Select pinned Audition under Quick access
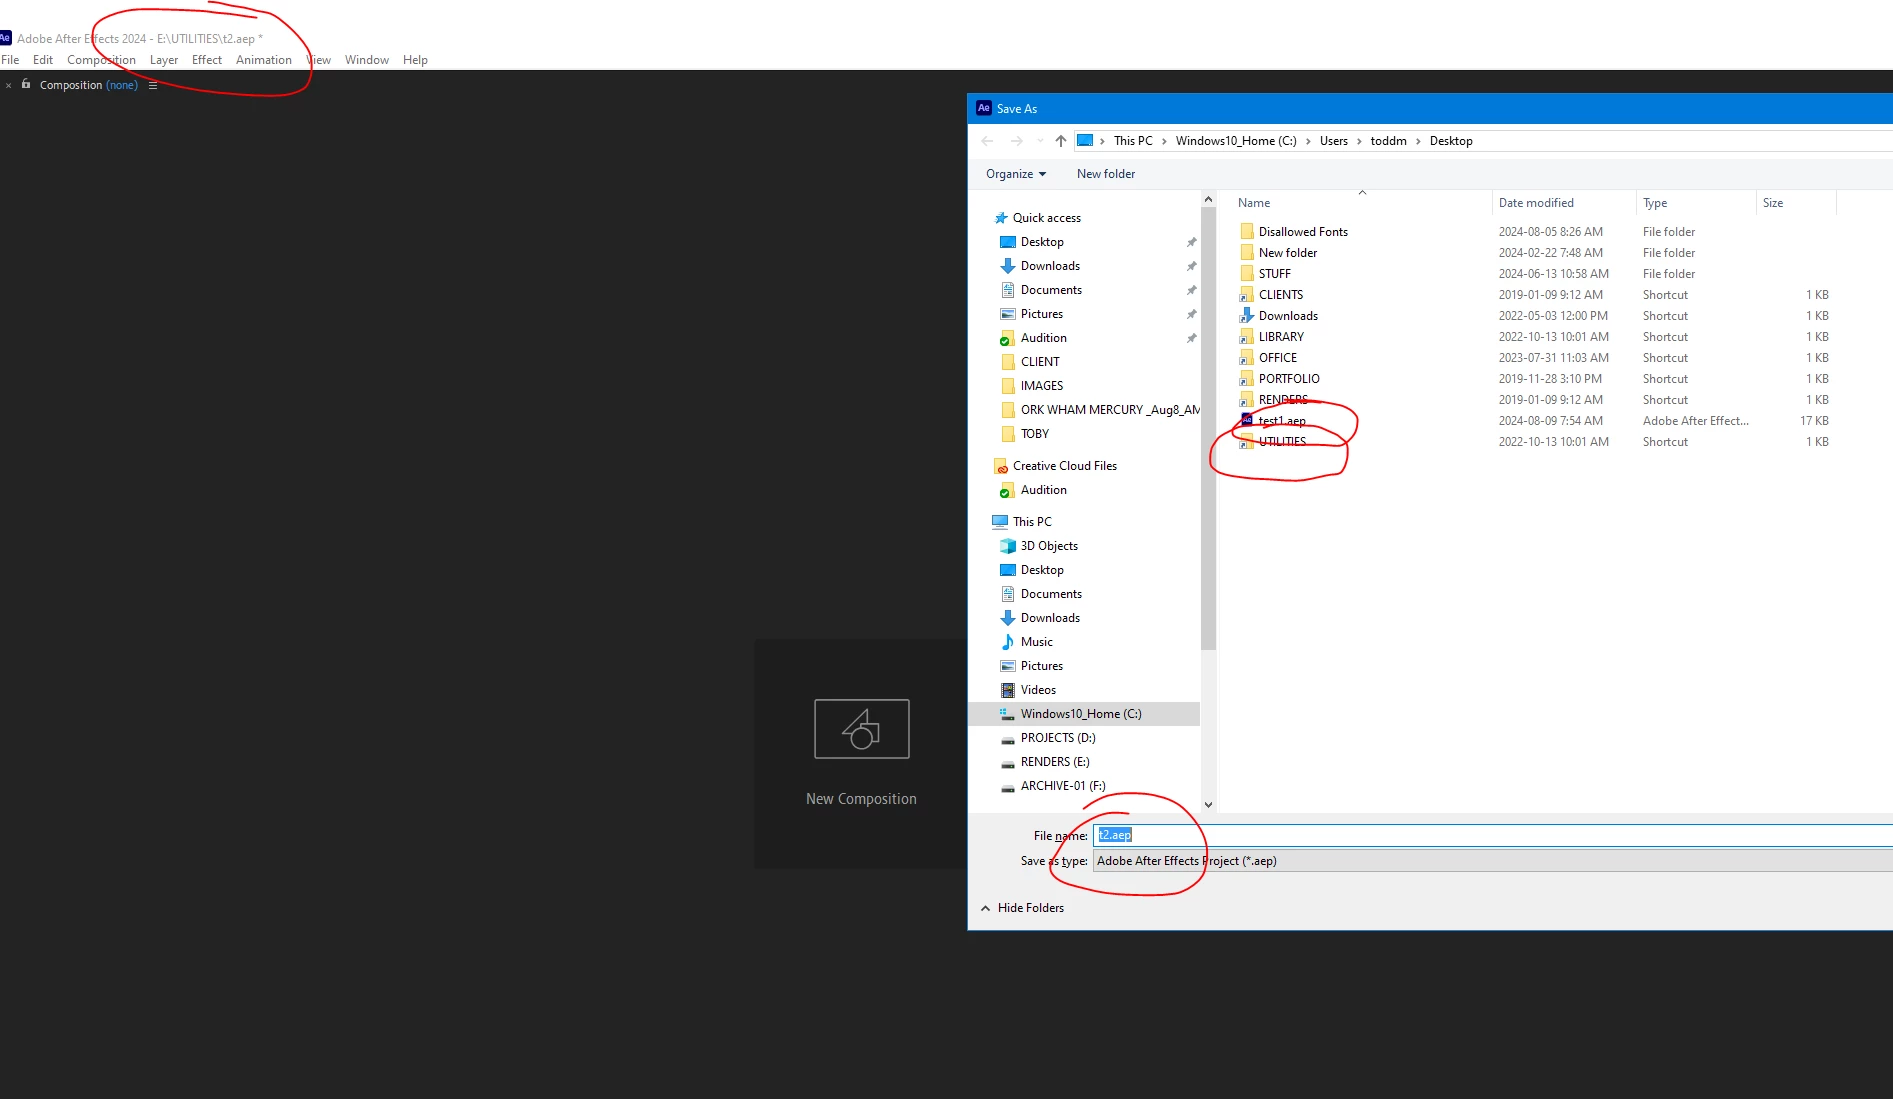Image resolution: width=1893 pixels, height=1099 pixels. pos(1043,338)
